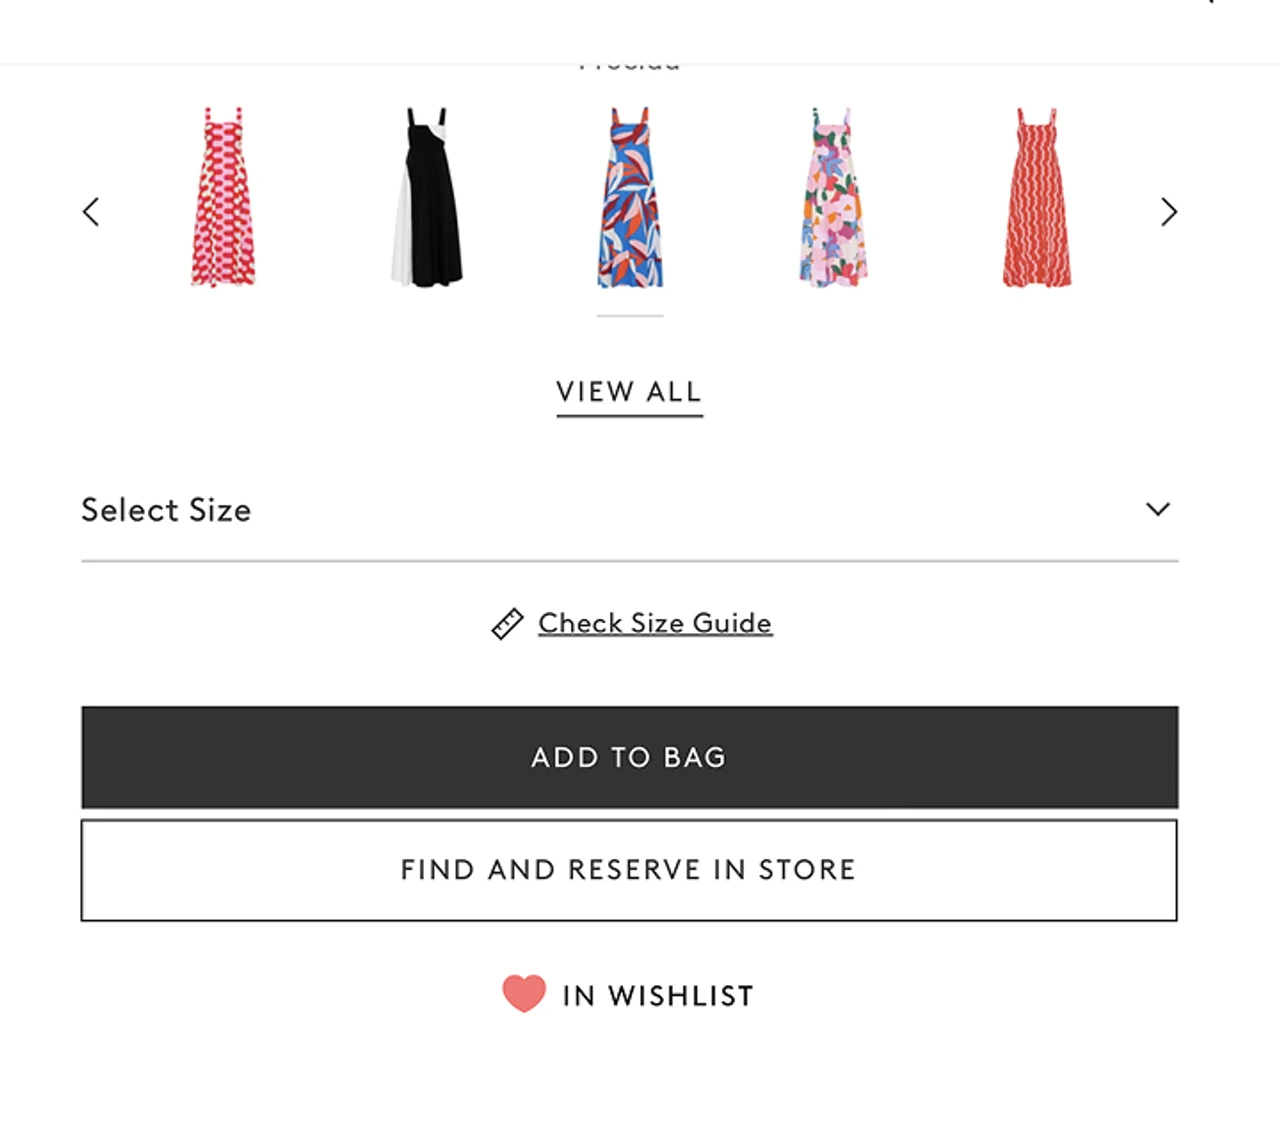1280x1129 pixels.
Task: Select the red and pink checkered dress
Action: (223, 198)
